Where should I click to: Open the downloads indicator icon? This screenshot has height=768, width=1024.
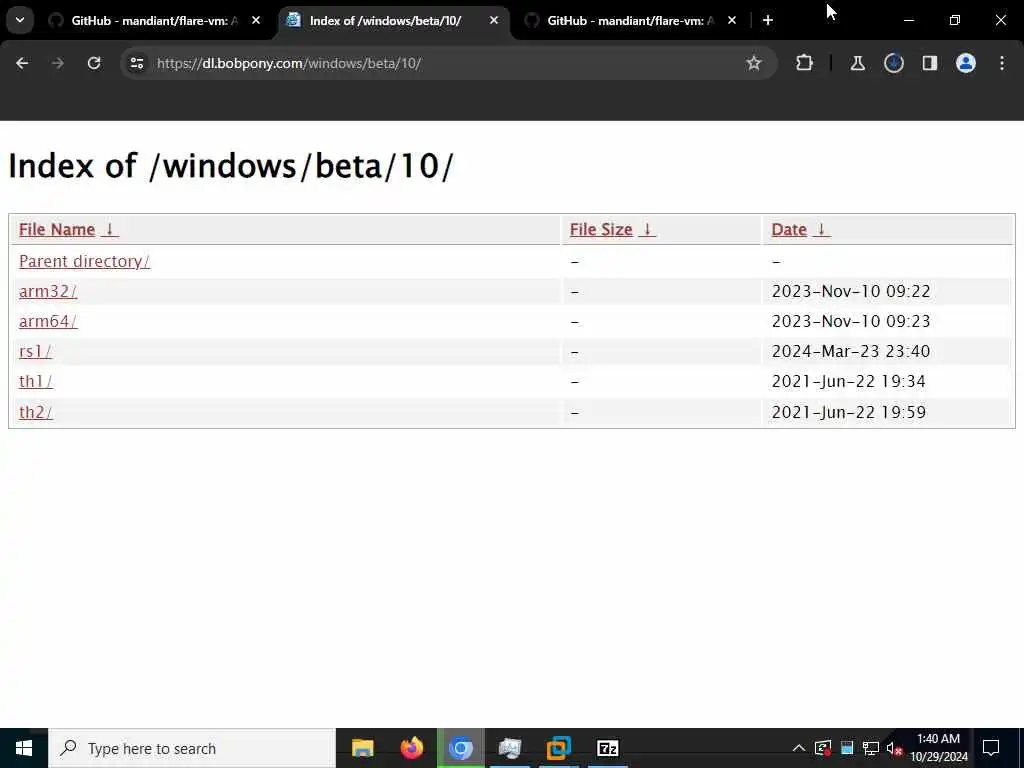893,63
